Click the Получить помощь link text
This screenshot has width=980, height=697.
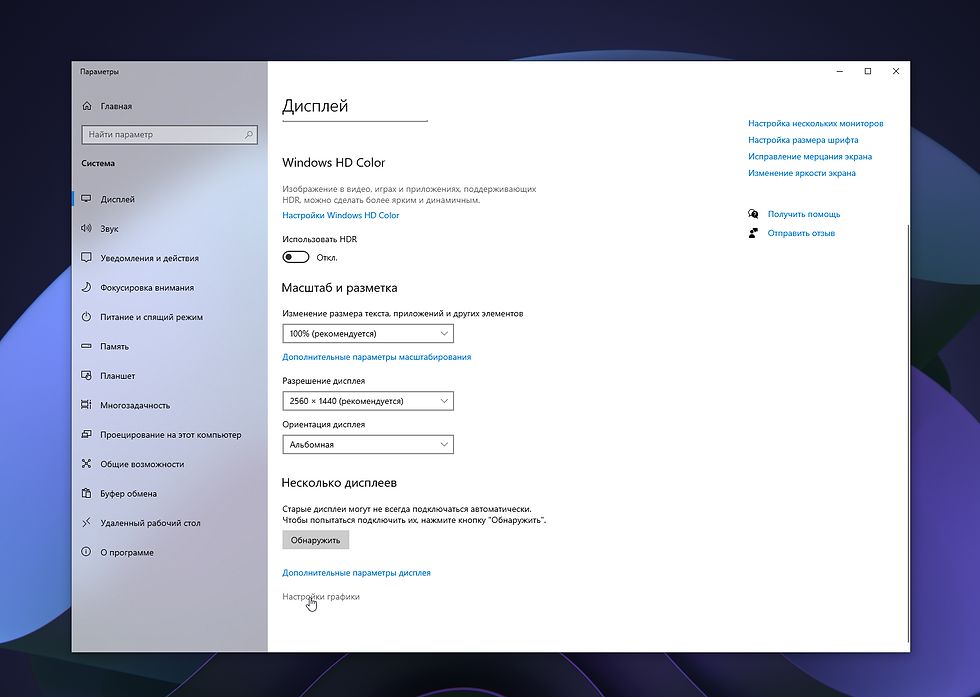point(804,214)
